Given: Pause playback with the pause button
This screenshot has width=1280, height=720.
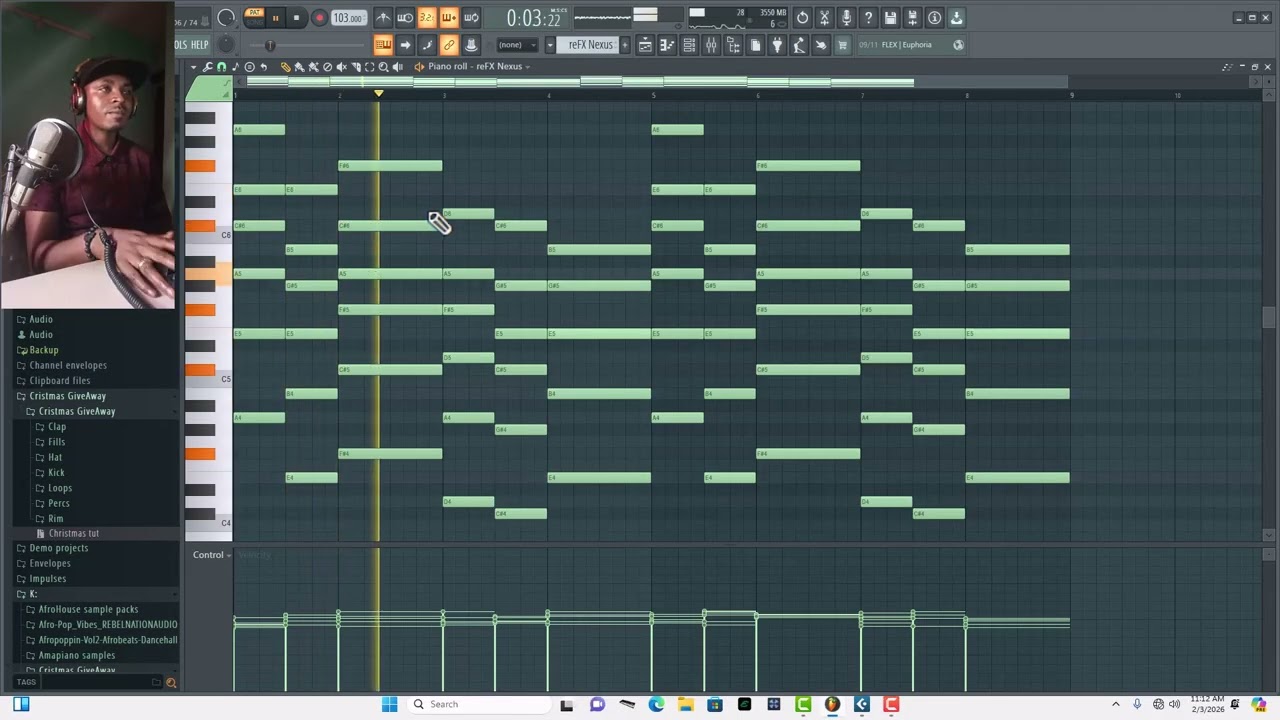Looking at the screenshot, I should (275, 18).
